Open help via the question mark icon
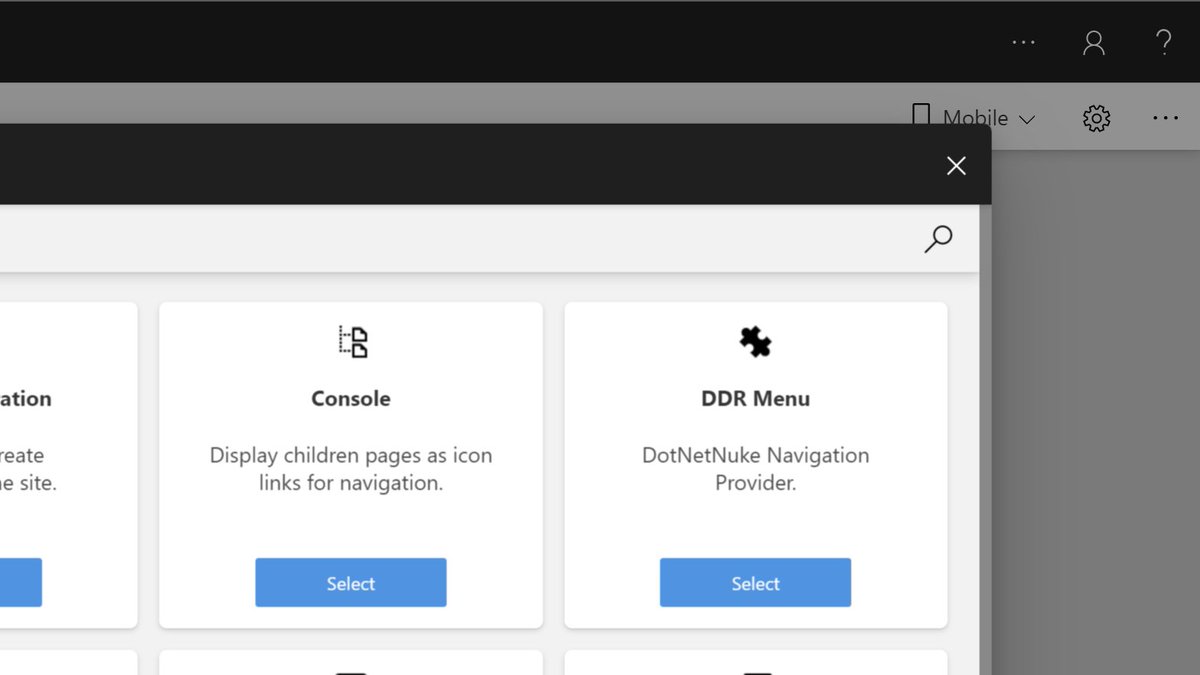This screenshot has height=675, width=1200. (1163, 42)
